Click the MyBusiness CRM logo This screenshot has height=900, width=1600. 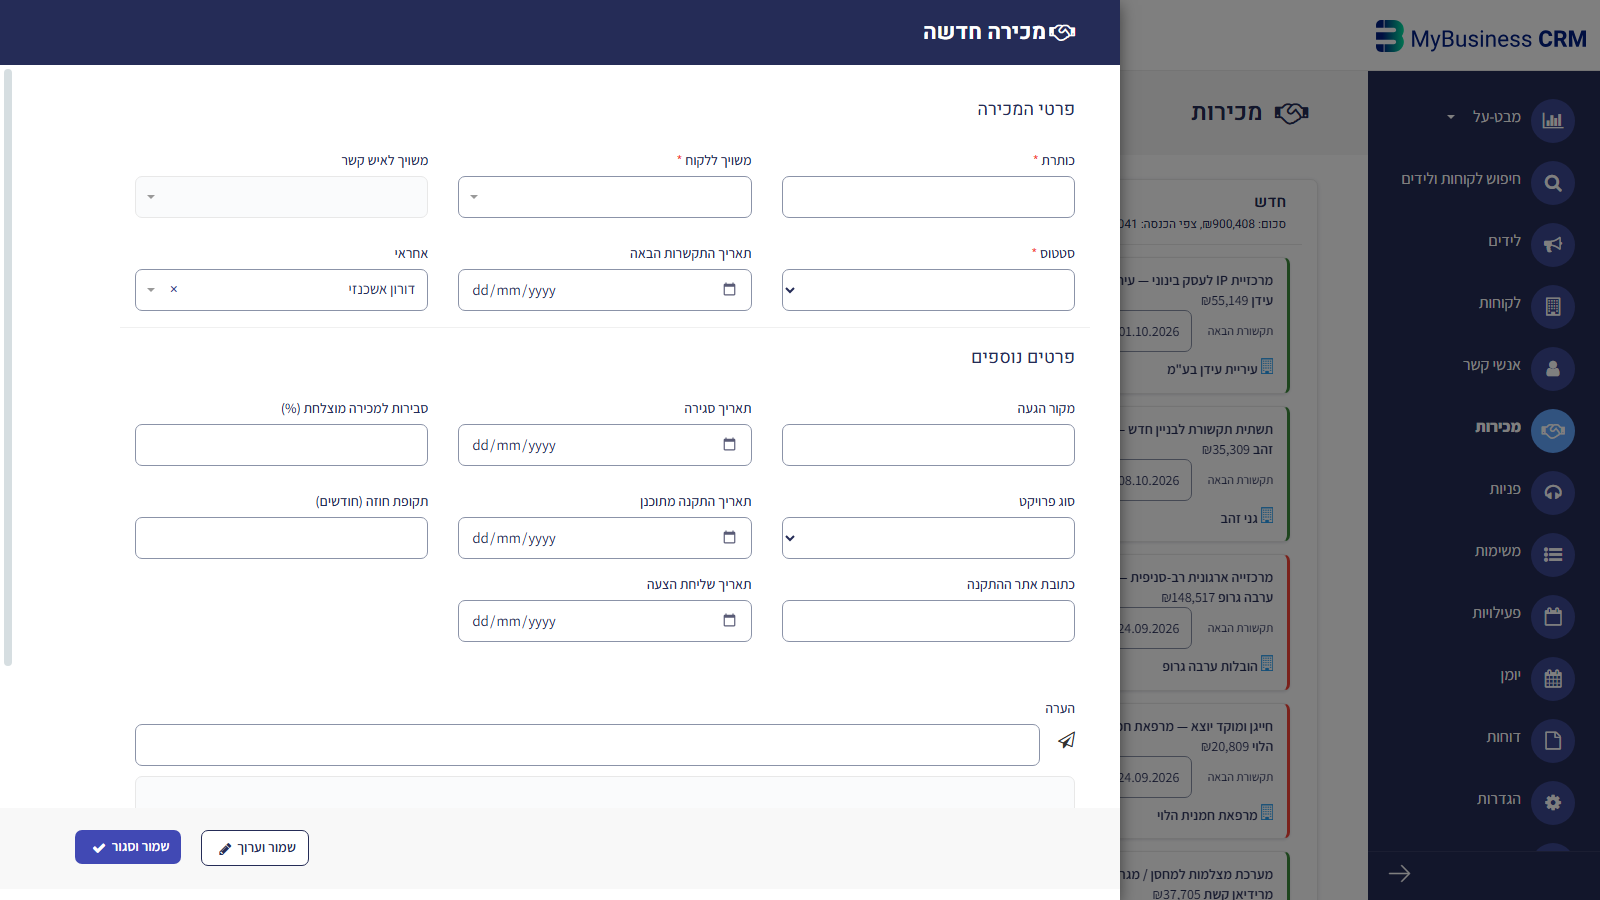point(1481,38)
